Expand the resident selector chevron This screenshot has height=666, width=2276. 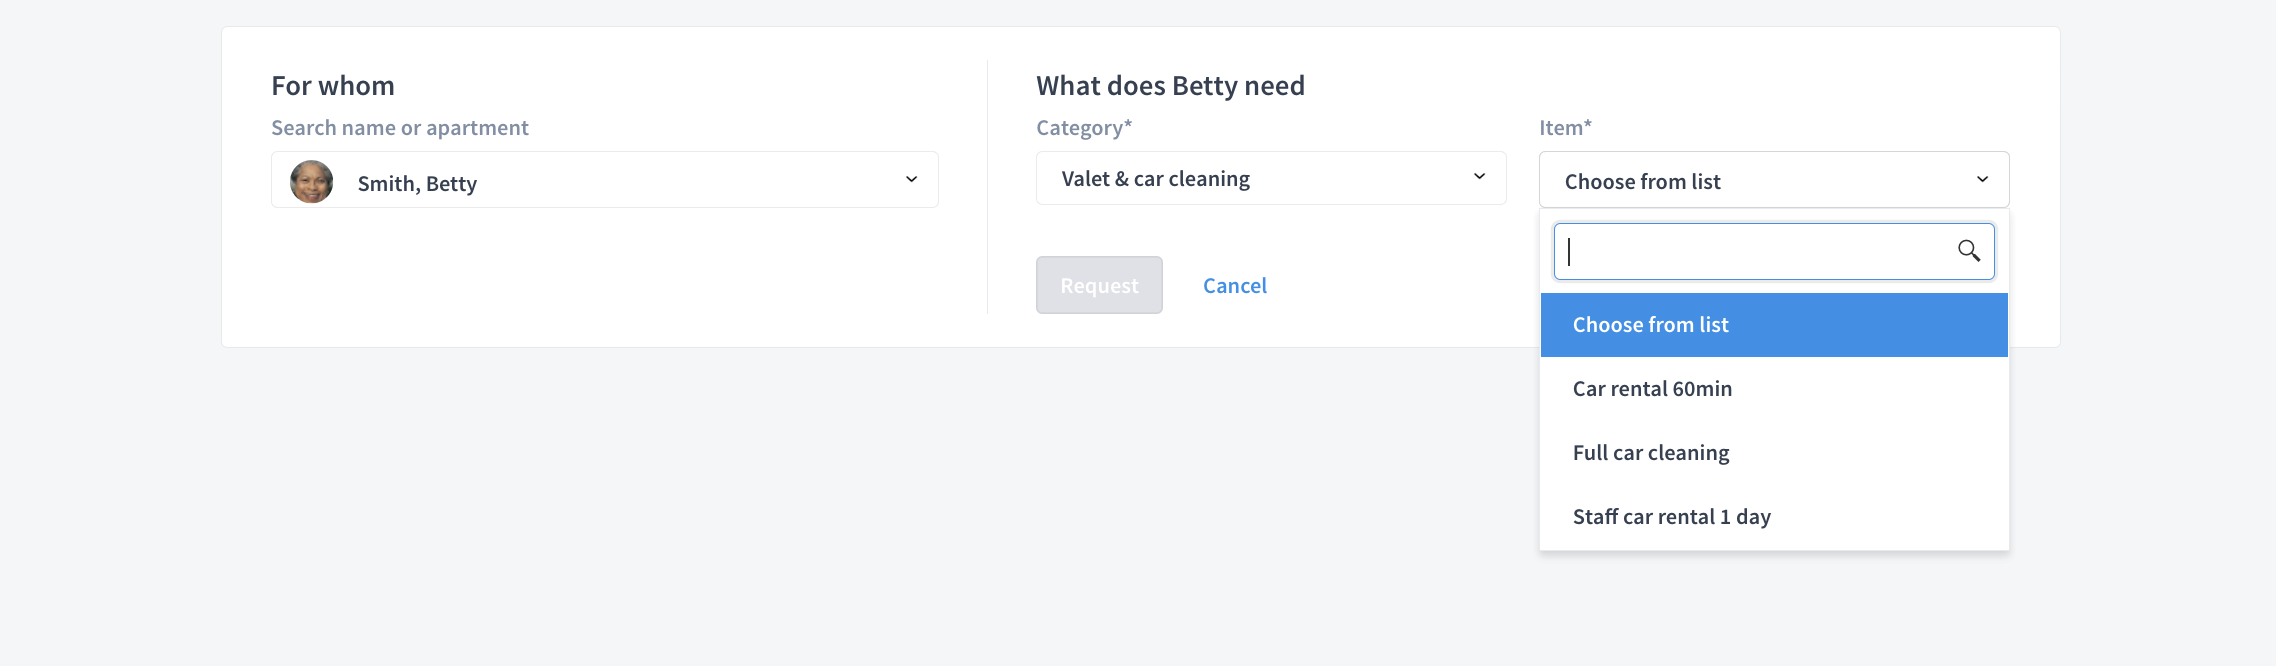pyautogui.click(x=911, y=179)
